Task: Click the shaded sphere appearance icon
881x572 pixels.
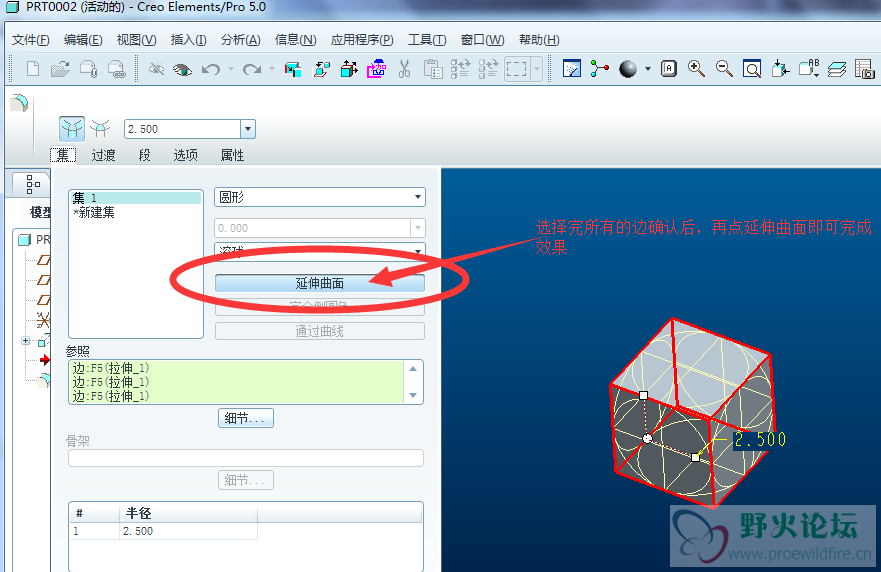Action: pyautogui.click(x=628, y=69)
